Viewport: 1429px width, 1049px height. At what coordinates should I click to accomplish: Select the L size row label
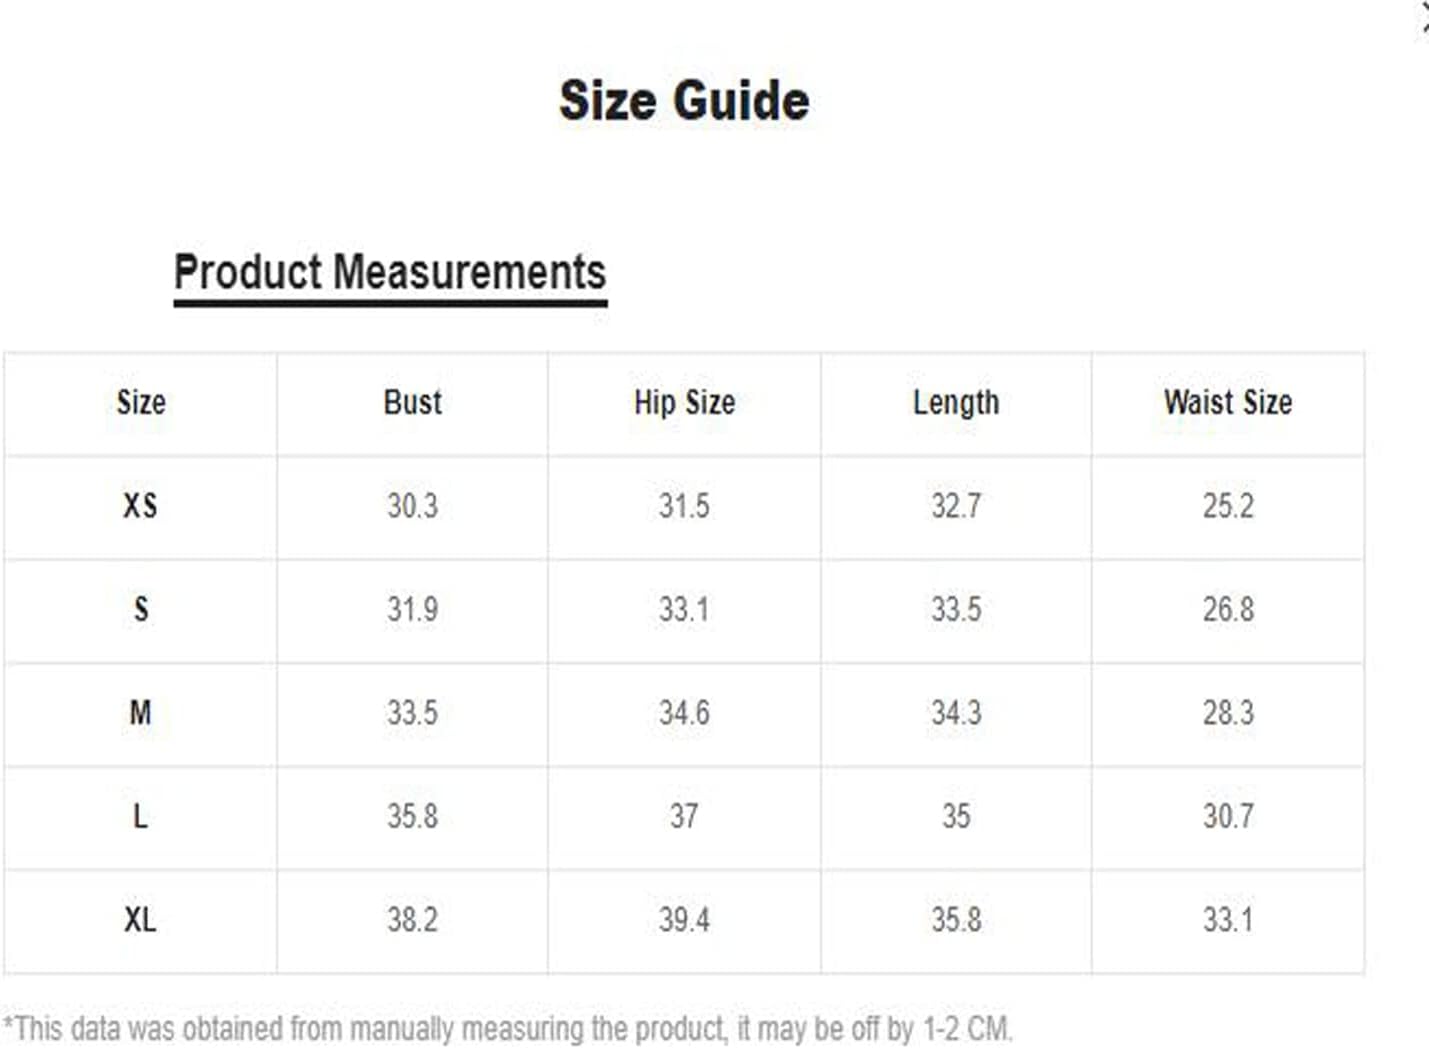pos(140,816)
